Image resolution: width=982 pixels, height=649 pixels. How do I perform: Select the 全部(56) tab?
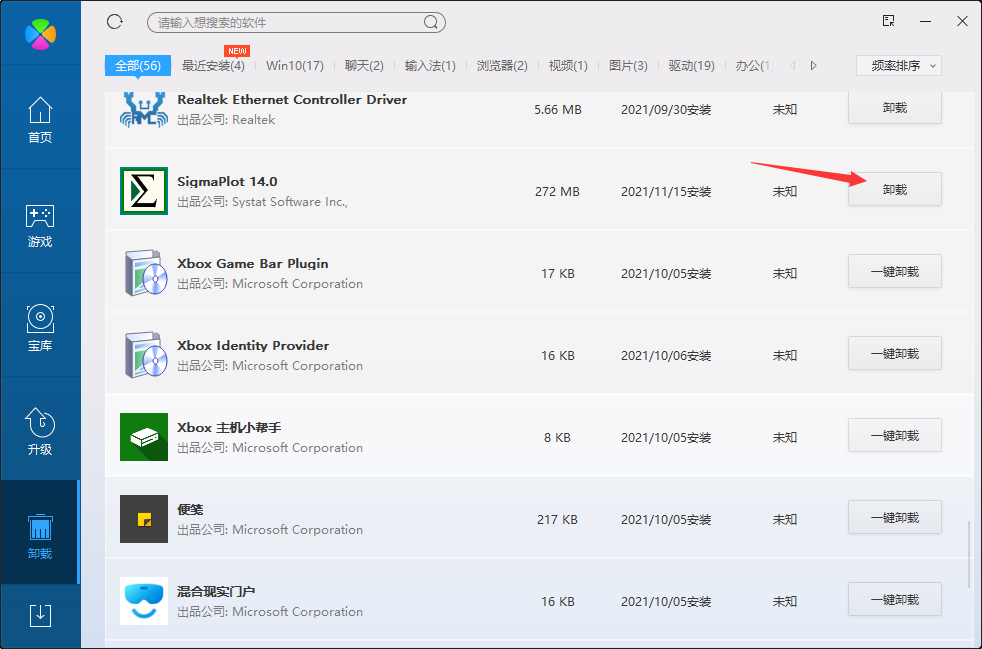(x=138, y=66)
